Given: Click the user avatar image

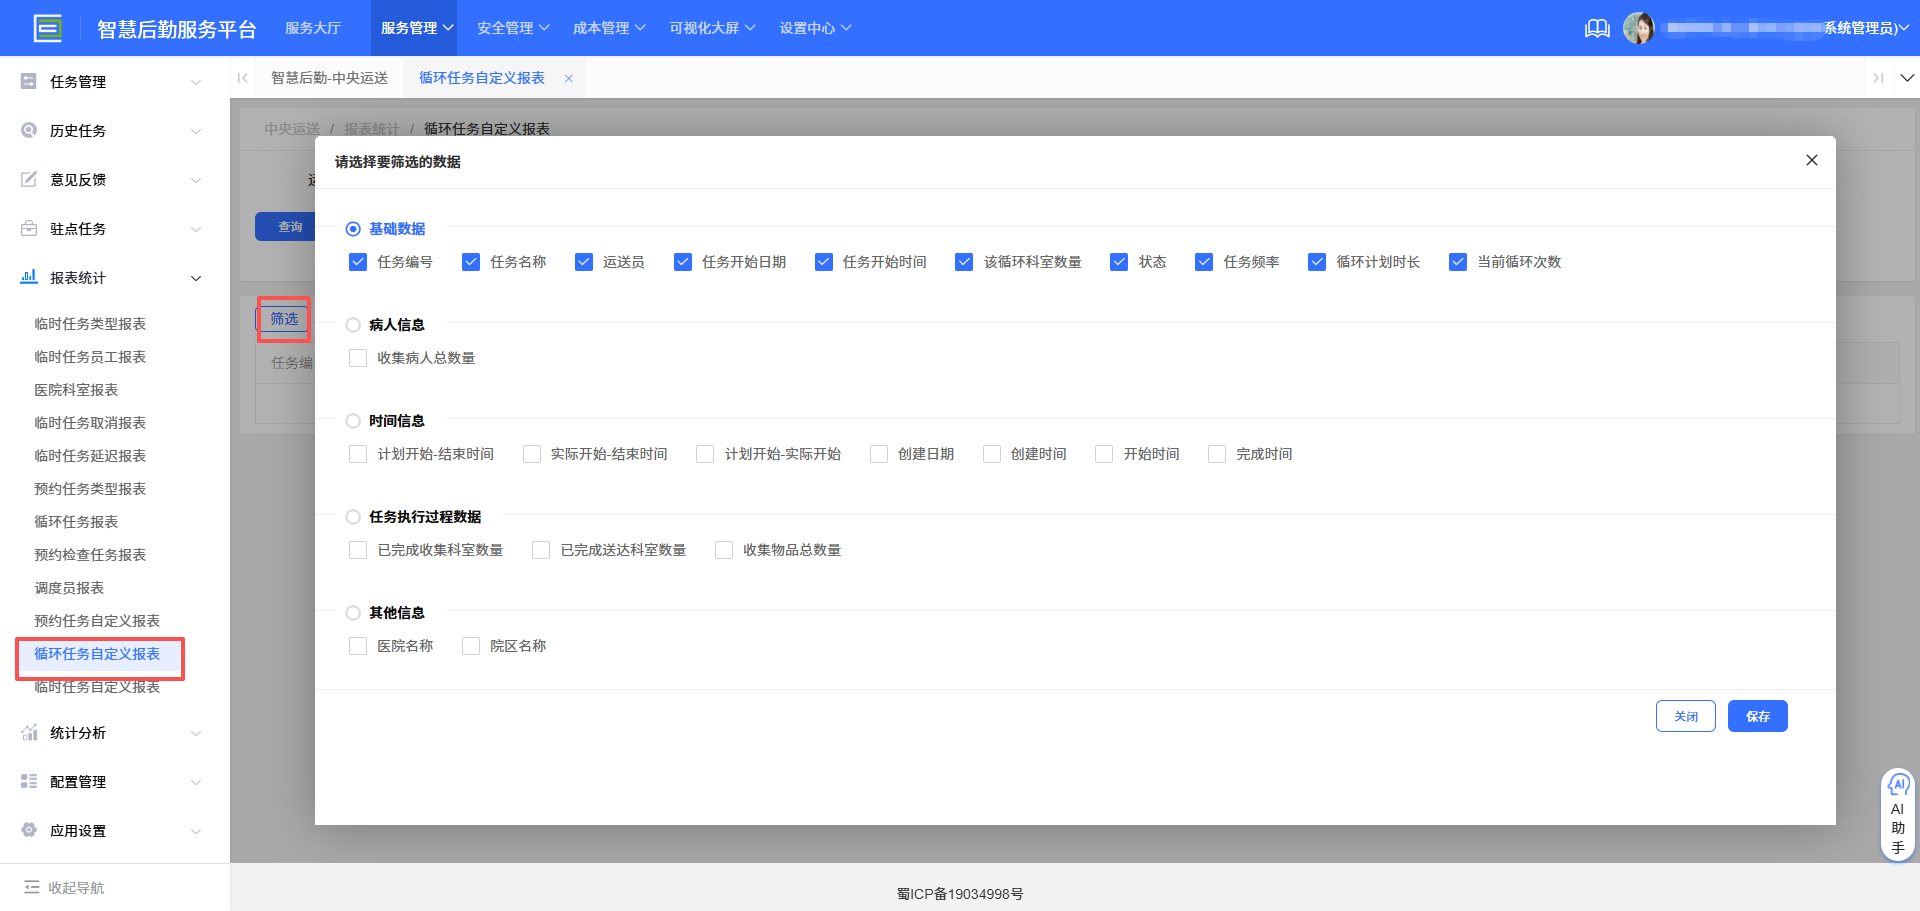Looking at the screenshot, I should 1640,27.
